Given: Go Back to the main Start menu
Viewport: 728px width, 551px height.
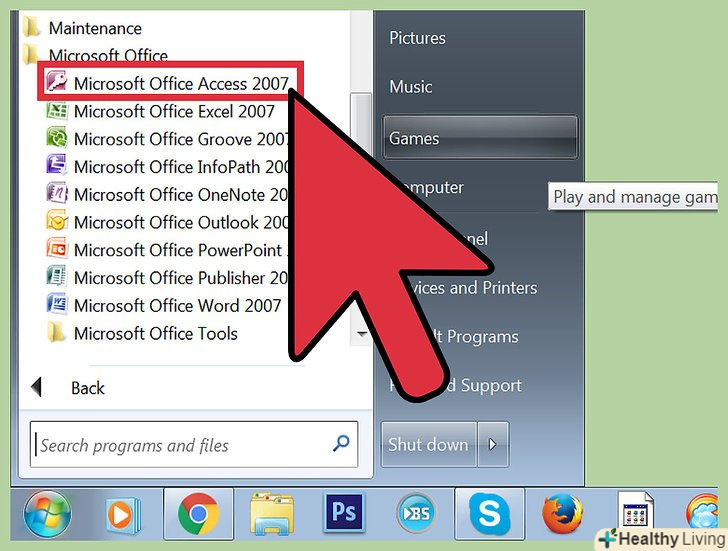Looking at the screenshot, I should tap(87, 388).
